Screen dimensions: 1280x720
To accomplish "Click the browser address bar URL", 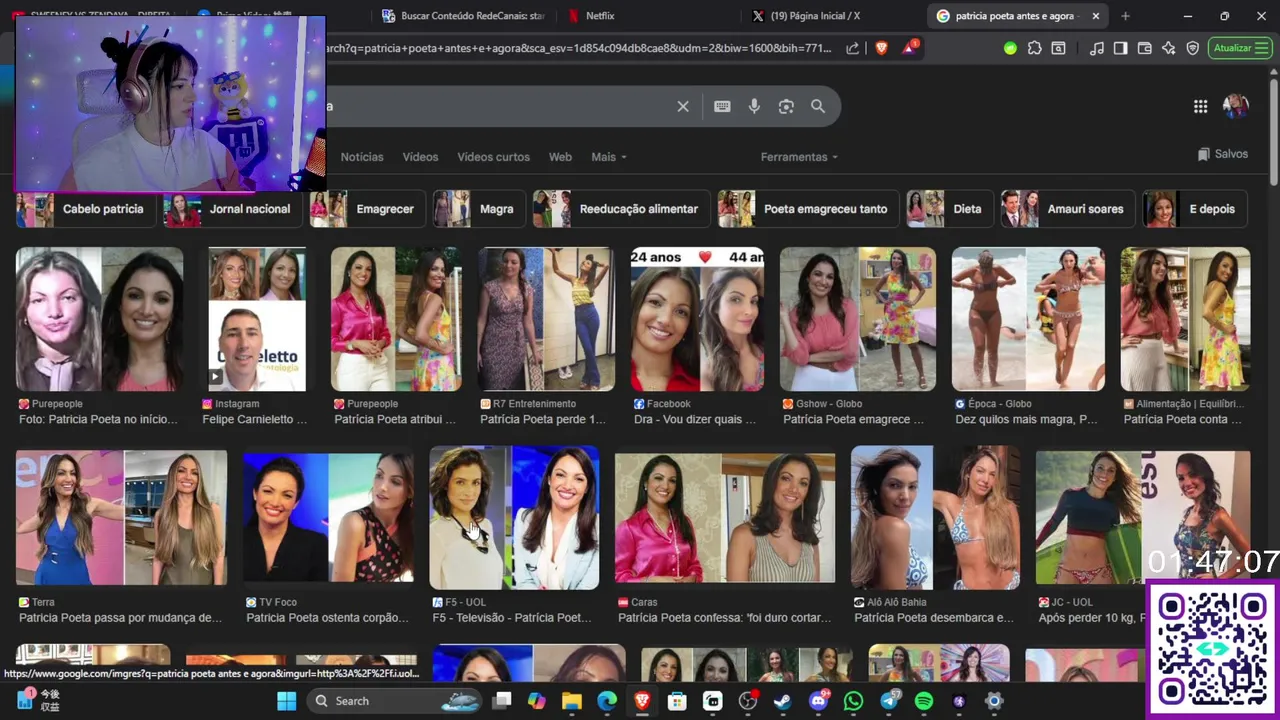I will (580, 48).
